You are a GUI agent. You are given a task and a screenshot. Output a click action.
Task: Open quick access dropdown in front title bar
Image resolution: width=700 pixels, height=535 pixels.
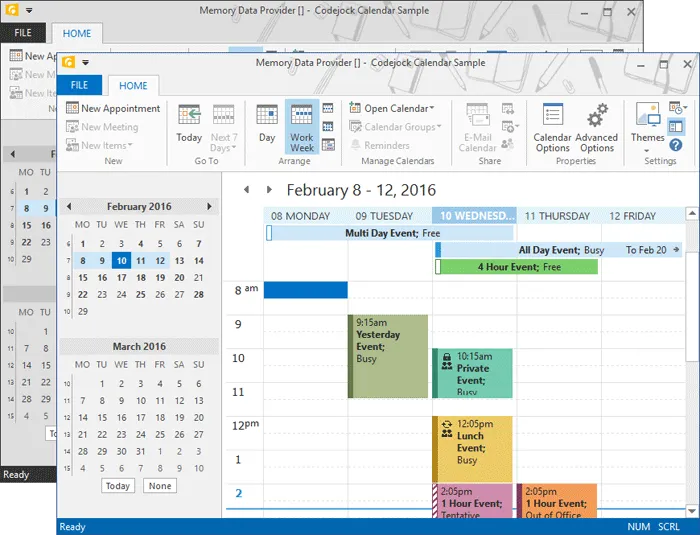(85, 63)
